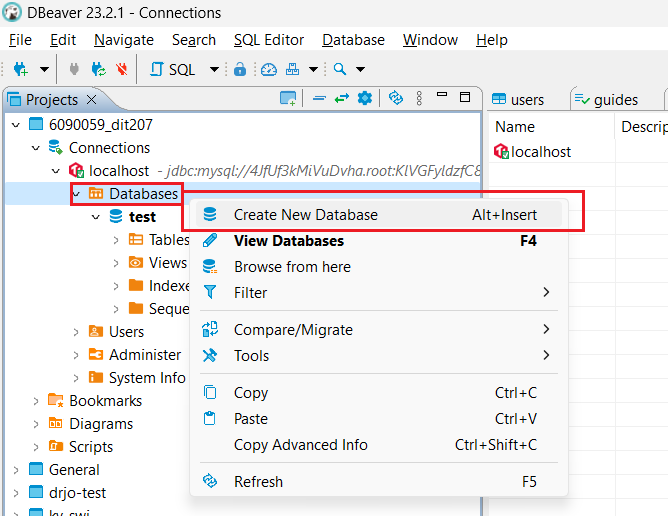Click the Search magnifier icon
The height and width of the screenshot is (516, 668).
click(340, 69)
